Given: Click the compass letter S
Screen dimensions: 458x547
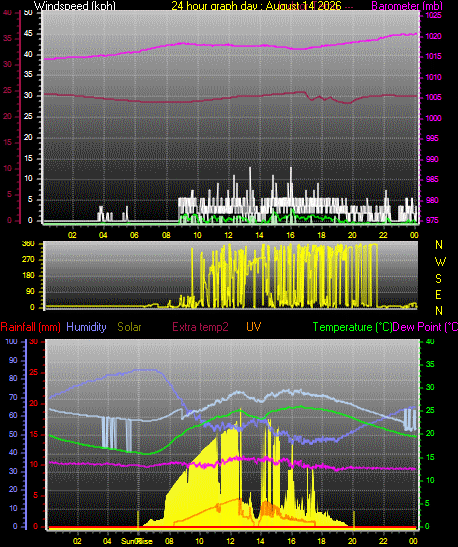Looking at the screenshot, I should point(439,278).
